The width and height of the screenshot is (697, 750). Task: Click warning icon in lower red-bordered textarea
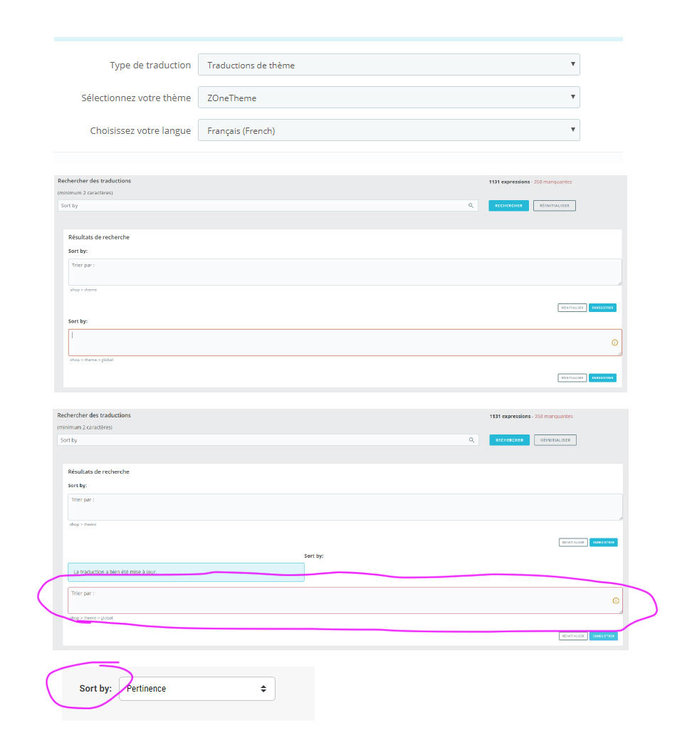[x=616, y=601]
